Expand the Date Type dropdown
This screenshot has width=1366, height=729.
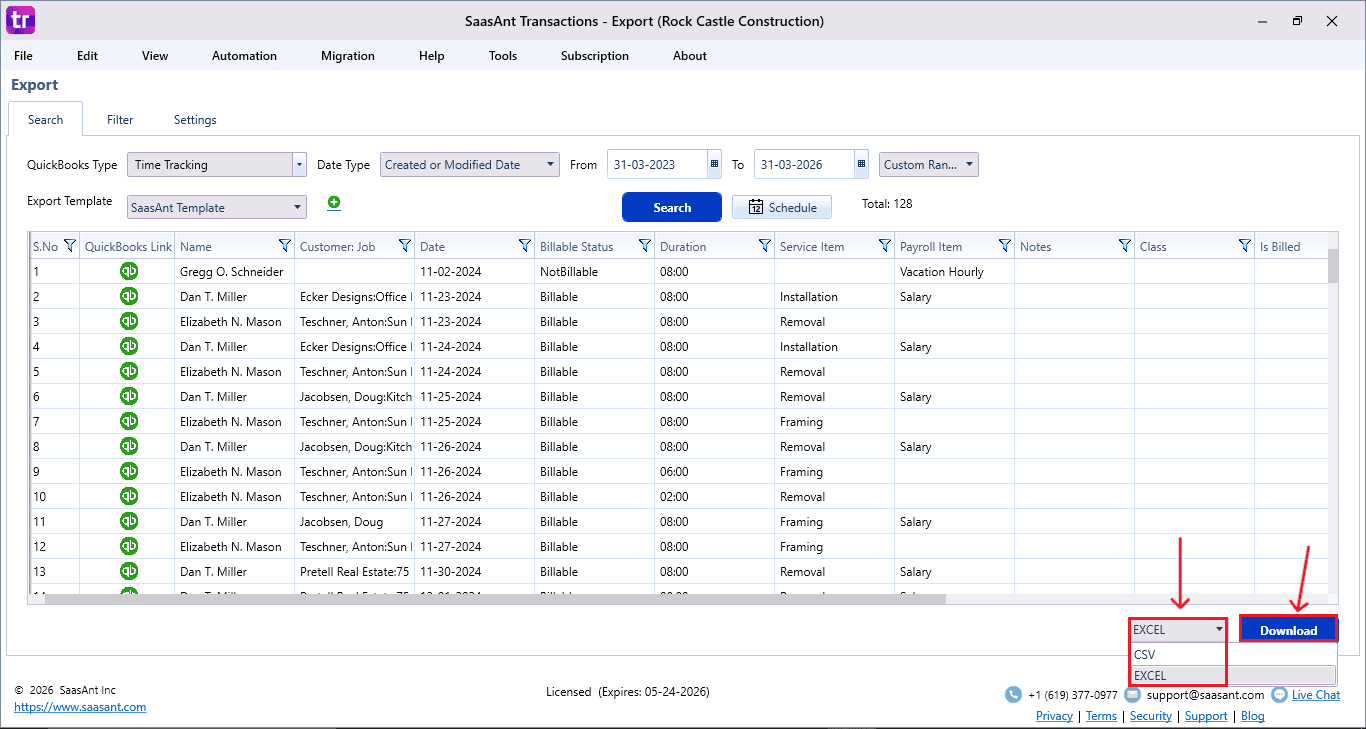tap(551, 165)
